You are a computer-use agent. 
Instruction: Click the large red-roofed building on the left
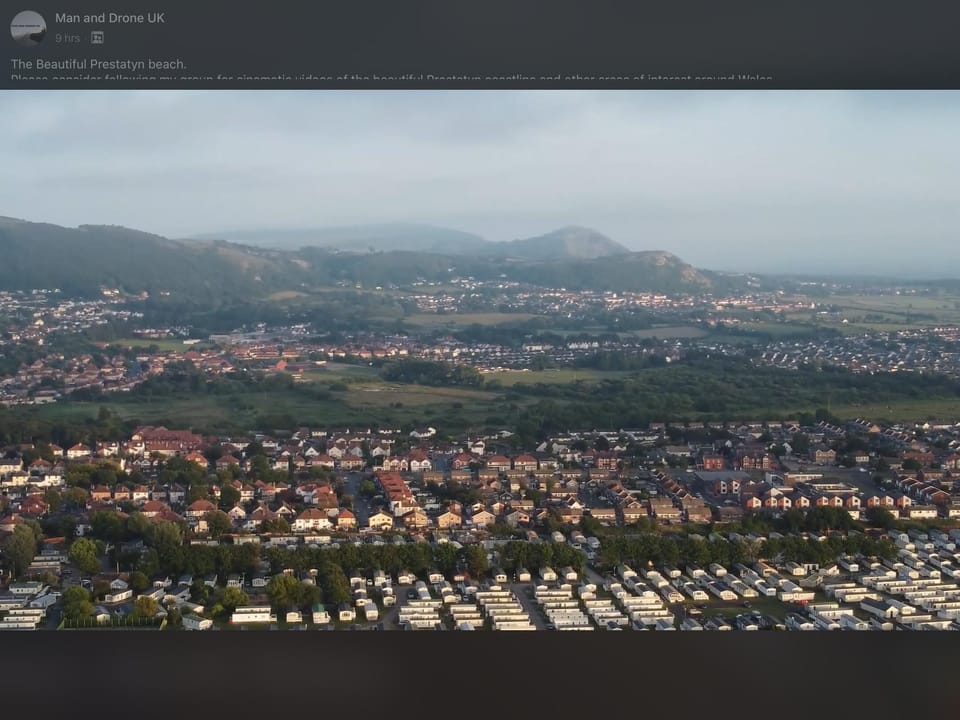pyautogui.click(x=165, y=439)
